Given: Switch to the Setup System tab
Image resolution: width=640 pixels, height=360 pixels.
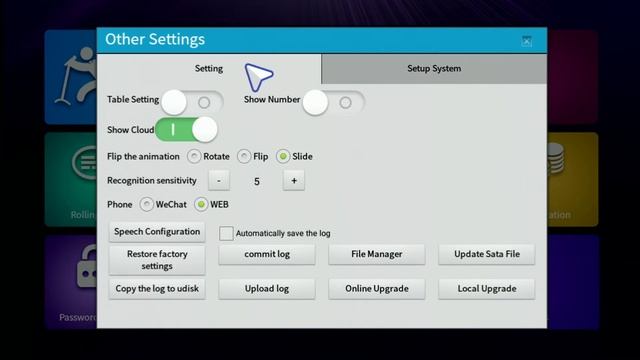Looking at the screenshot, I should pos(434,69).
